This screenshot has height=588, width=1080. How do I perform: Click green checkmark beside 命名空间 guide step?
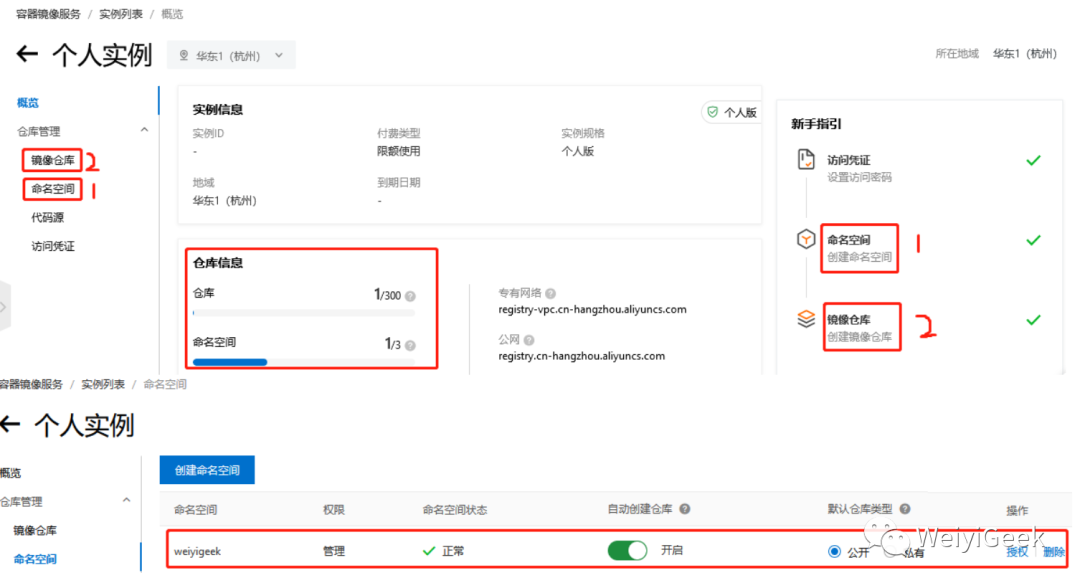point(1033,240)
